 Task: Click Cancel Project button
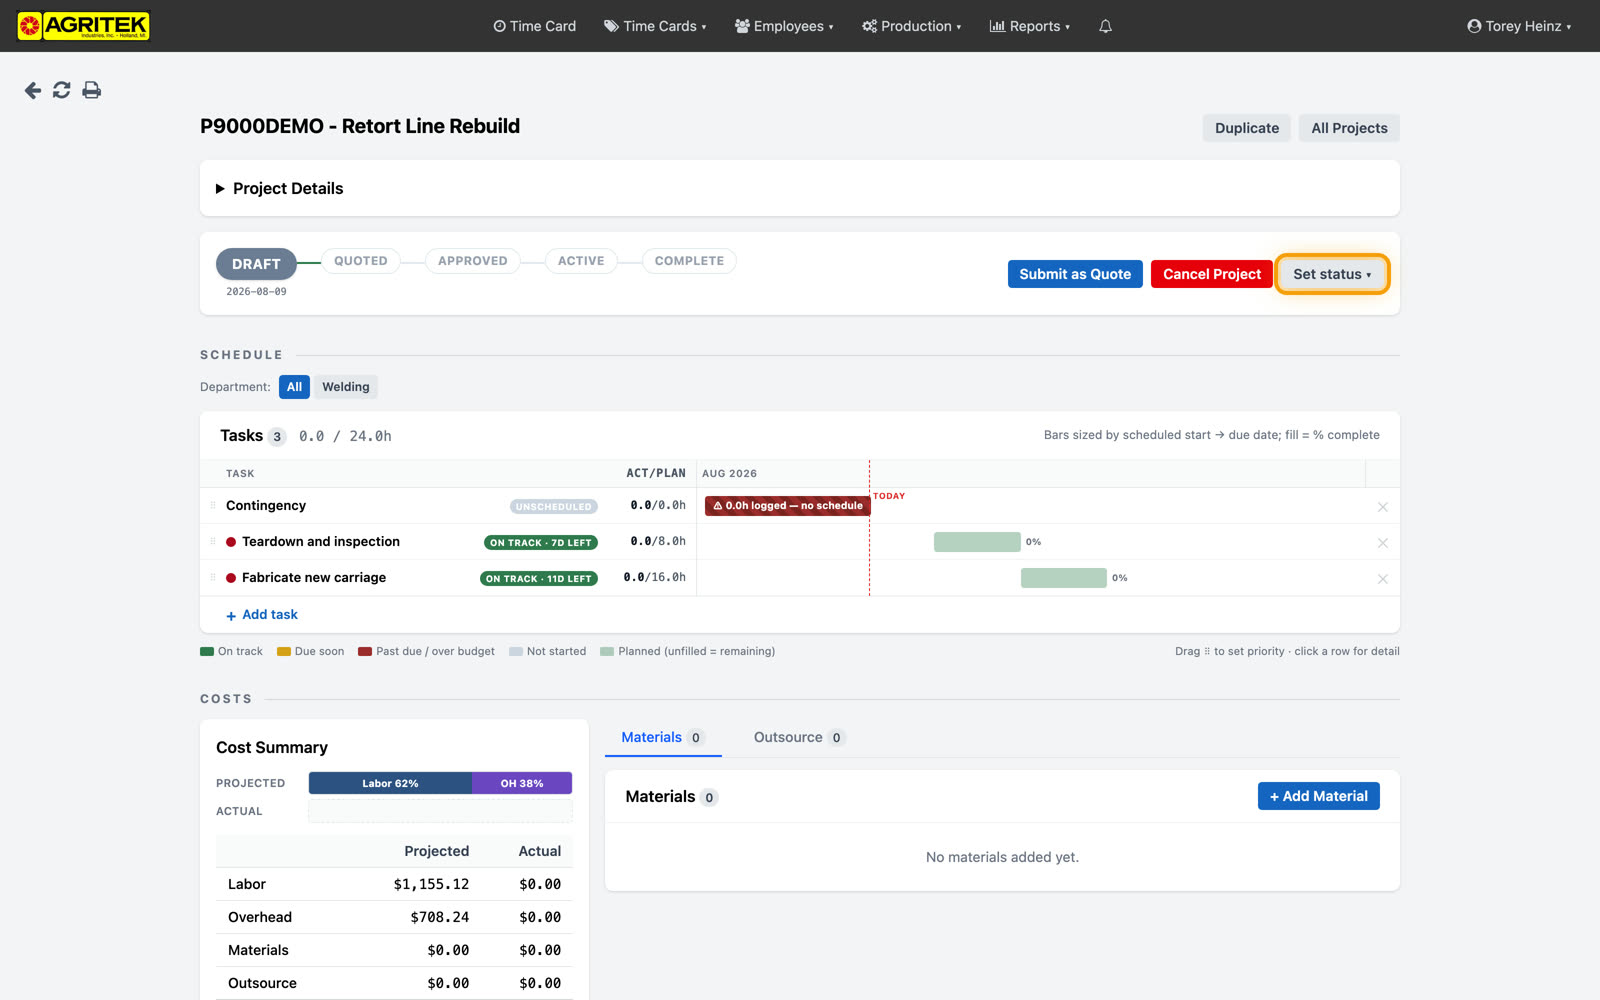pyautogui.click(x=1212, y=274)
